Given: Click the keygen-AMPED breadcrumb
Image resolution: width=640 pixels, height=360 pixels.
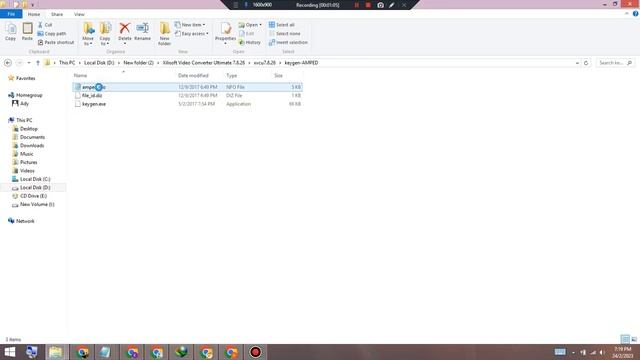Looking at the screenshot, I should (301, 63).
